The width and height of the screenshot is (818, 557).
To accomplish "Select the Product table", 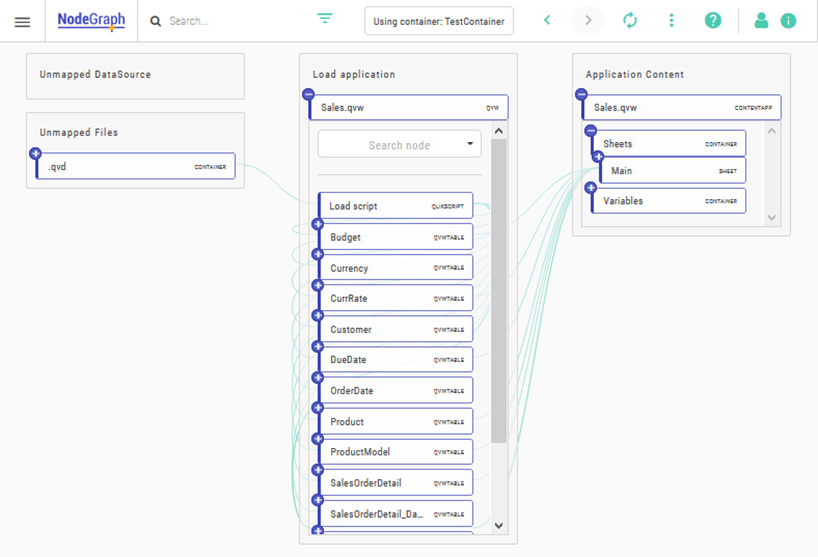I will click(x=396, y=421).
